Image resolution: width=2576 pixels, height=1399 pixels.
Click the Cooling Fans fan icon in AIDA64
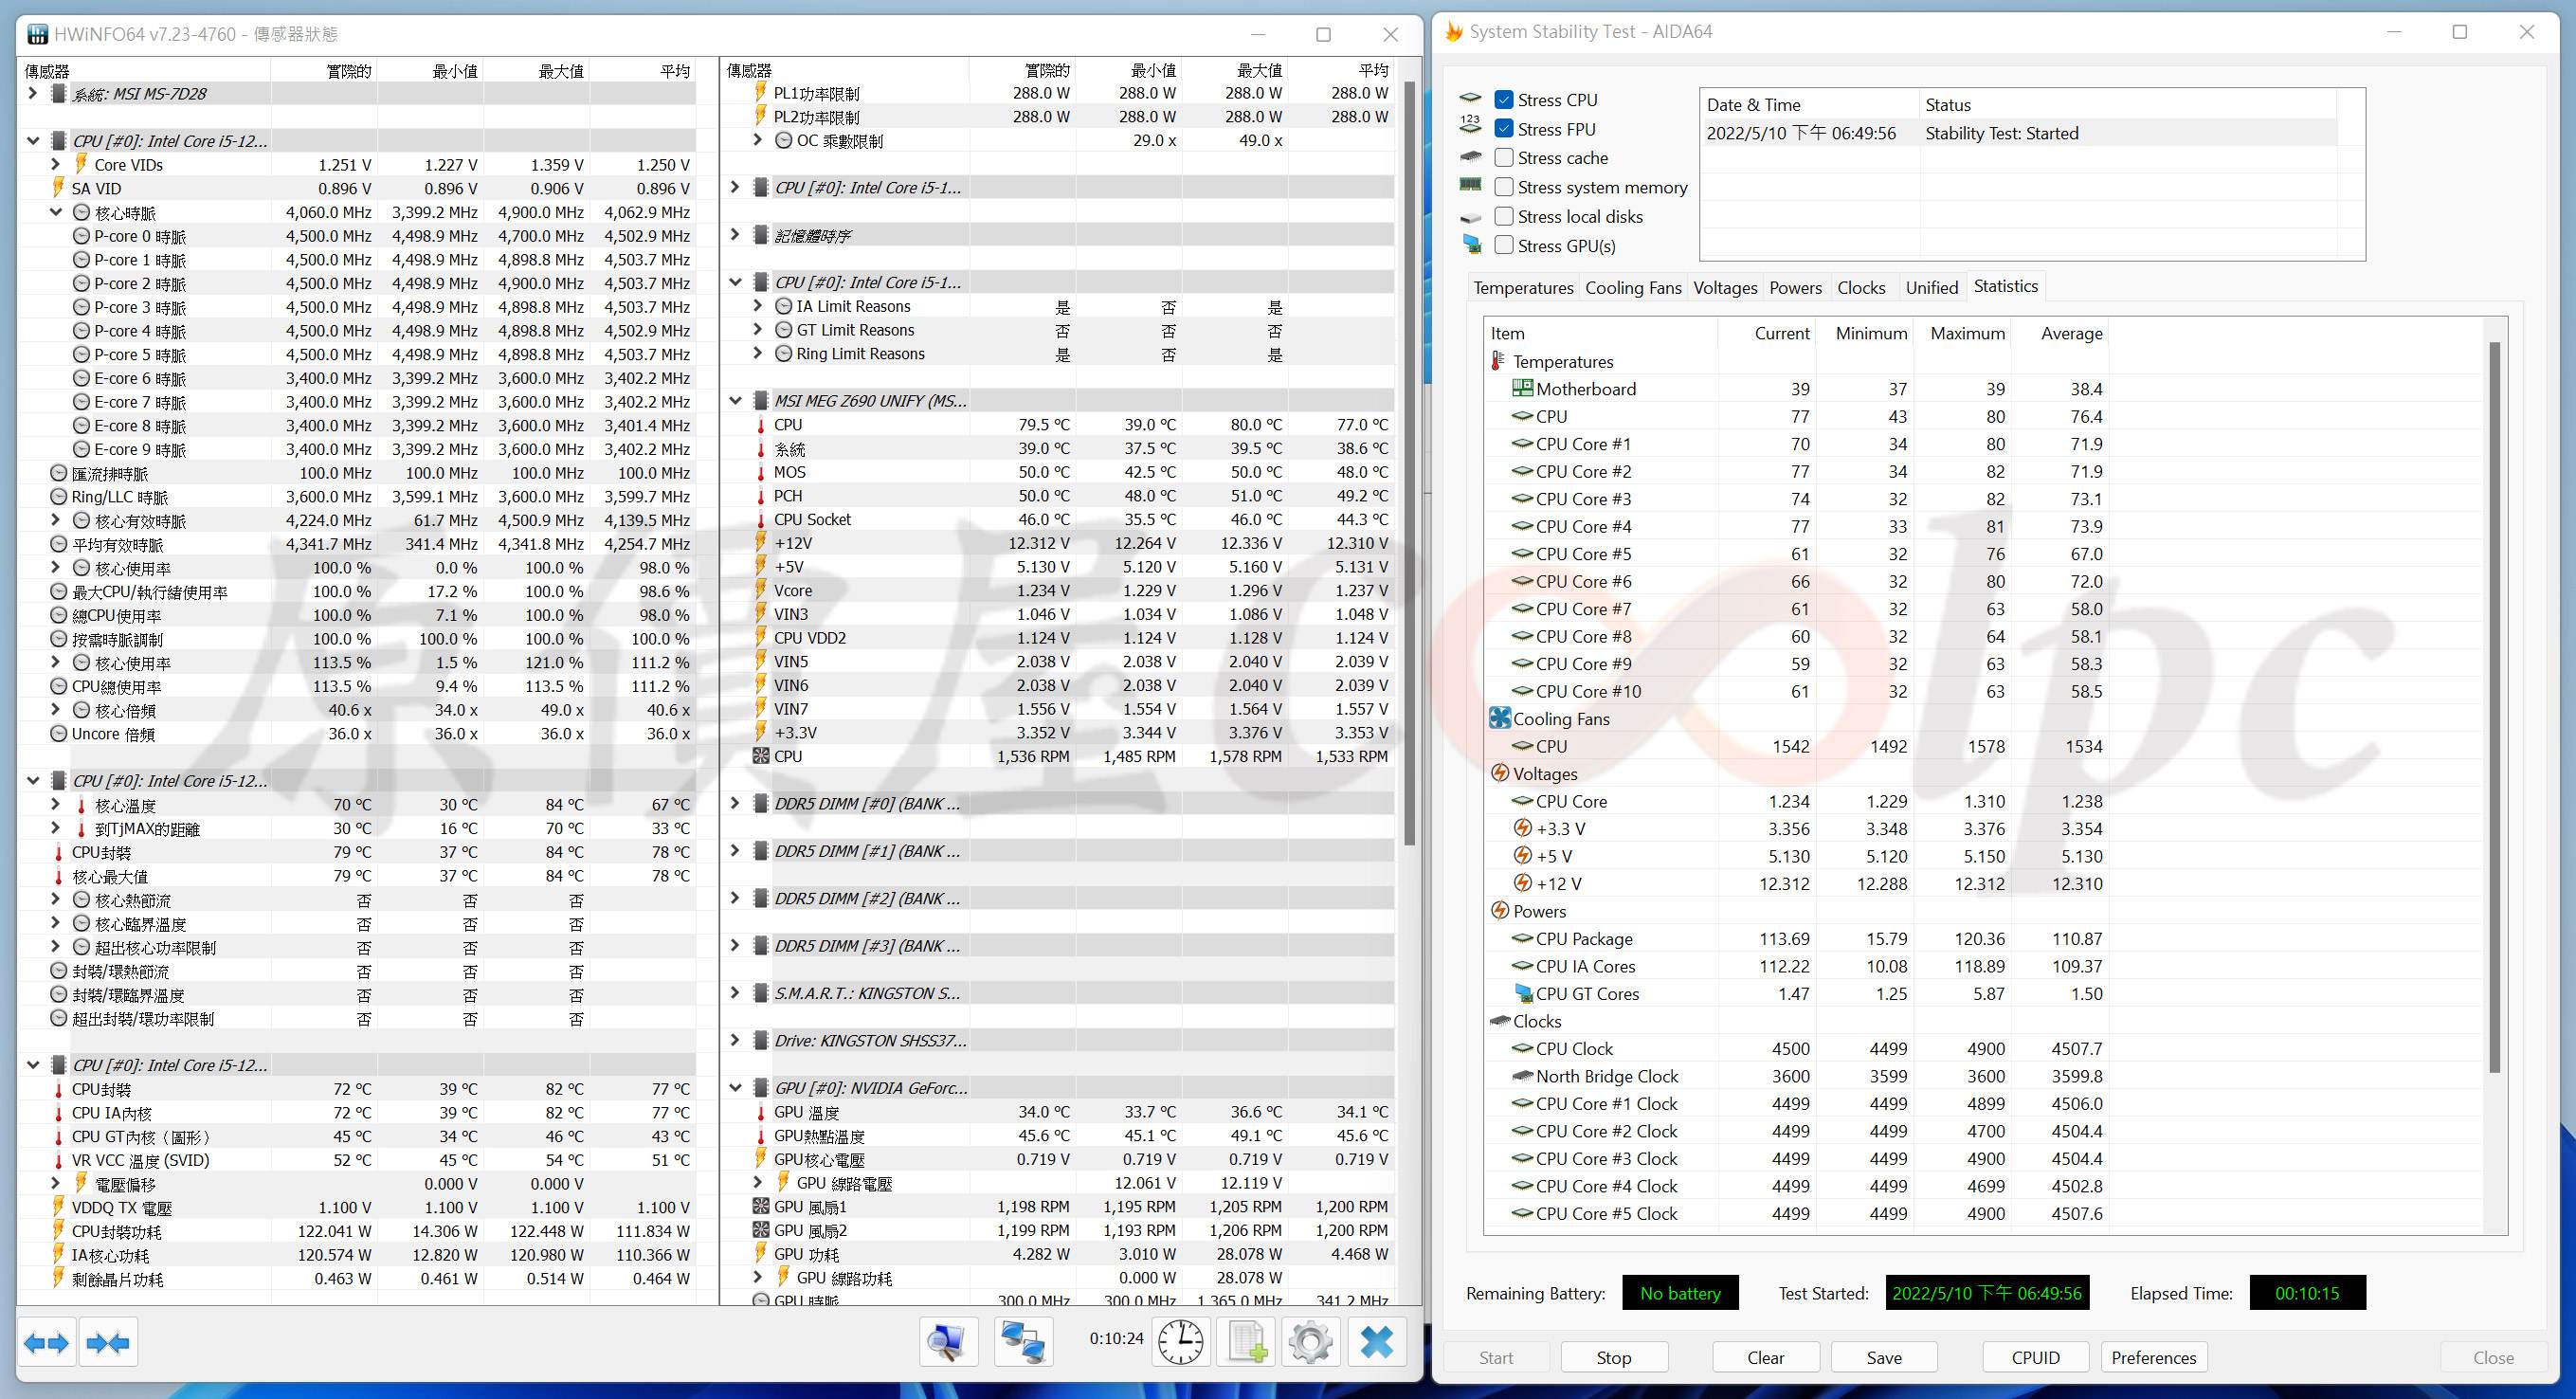click(x=1499, y=718)
